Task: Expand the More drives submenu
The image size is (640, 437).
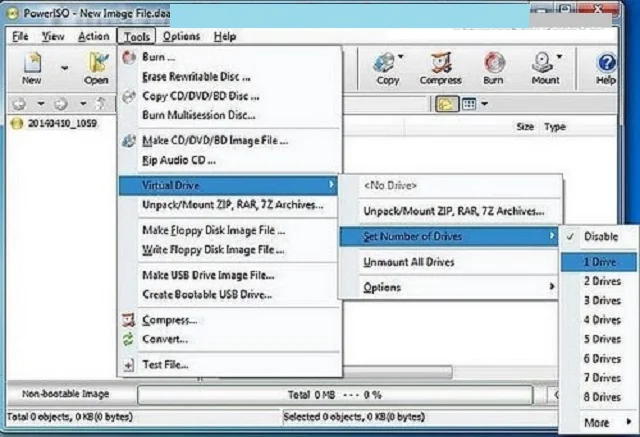Action: 598,423
